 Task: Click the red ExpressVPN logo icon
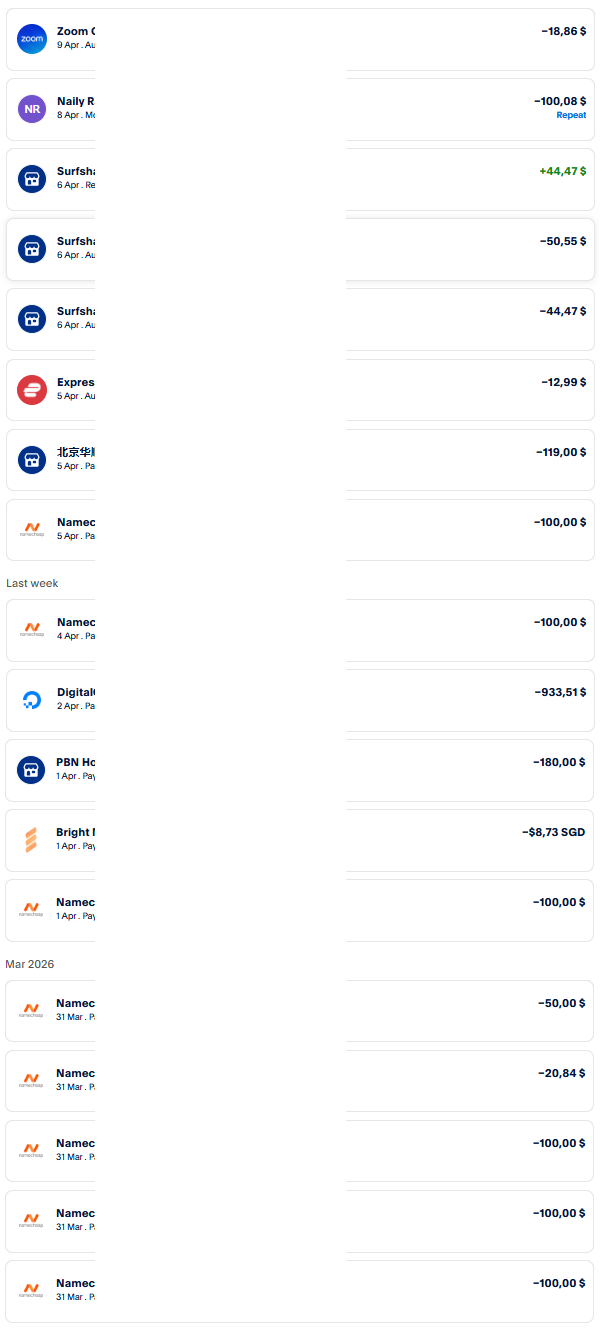click(32, 389)
